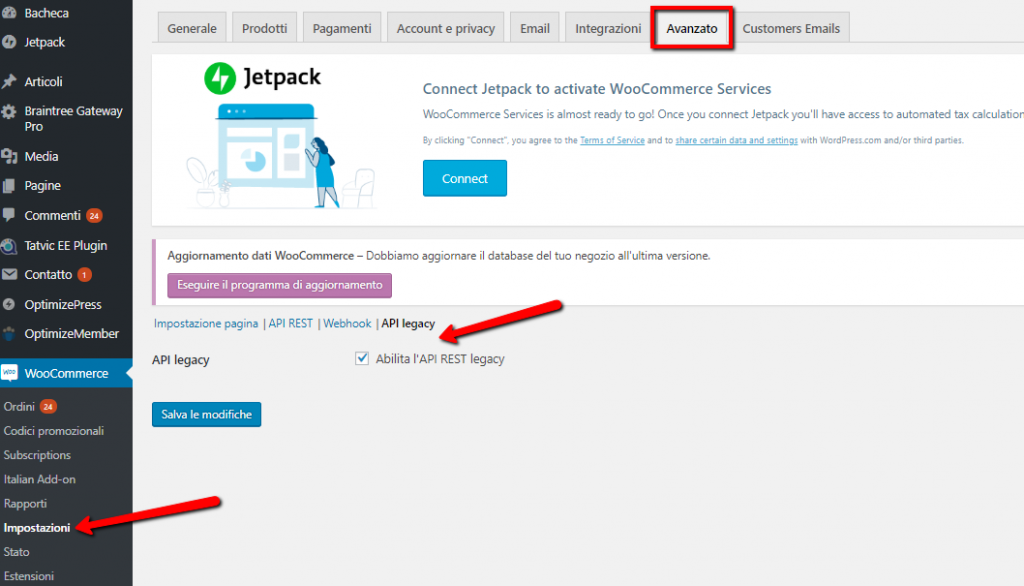Click the Commenti 24 notification badge
Screen dimensions: 1024x586
click(94, 216)
